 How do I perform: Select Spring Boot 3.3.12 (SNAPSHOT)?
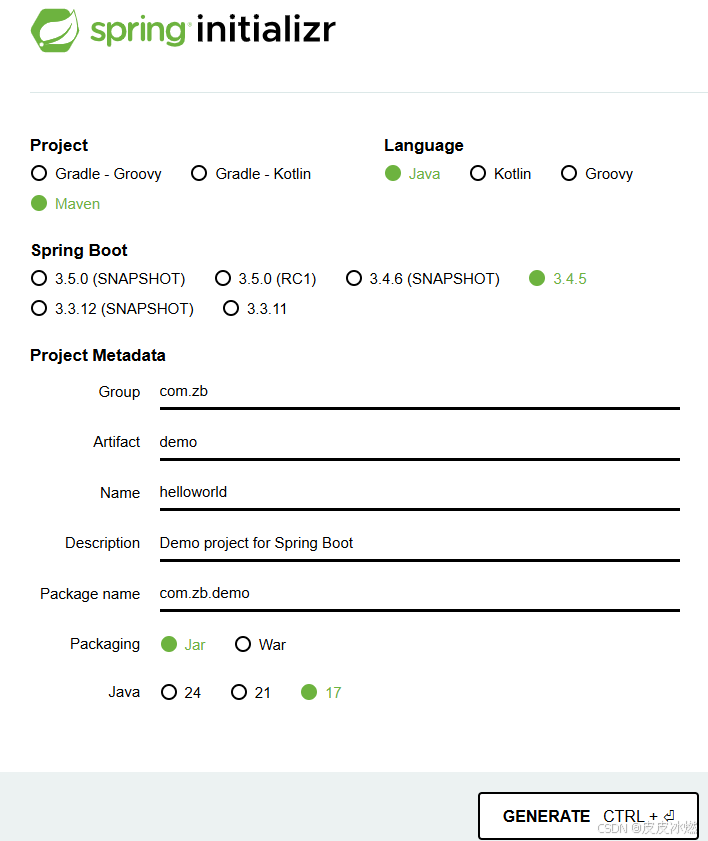coord(39,308)
